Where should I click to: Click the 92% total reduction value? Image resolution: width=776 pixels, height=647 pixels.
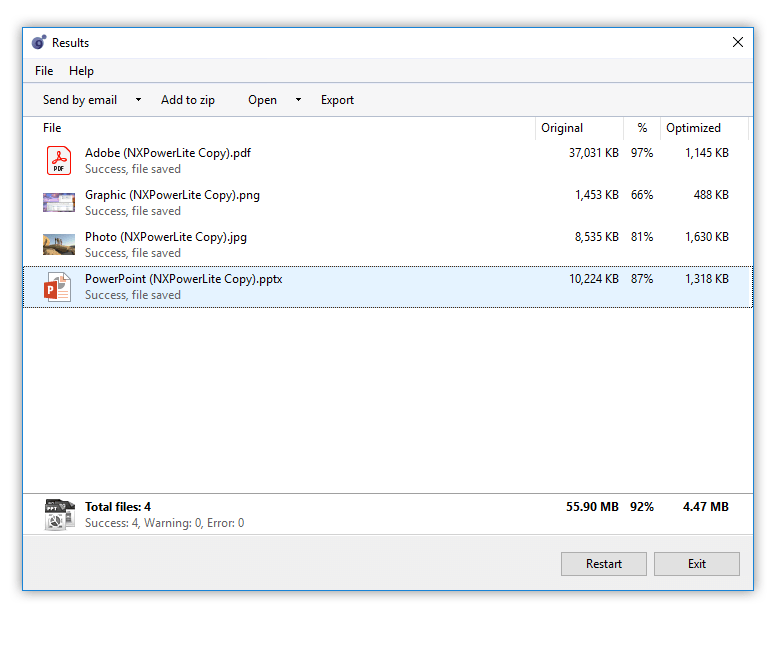click(x=642, y=507)
